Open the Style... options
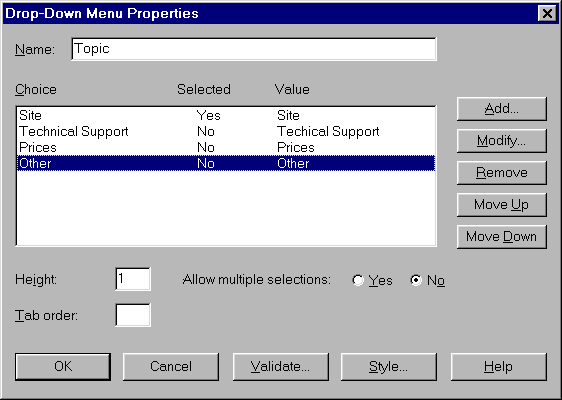This screenshot has width=562, height=400. coord(389,367)
